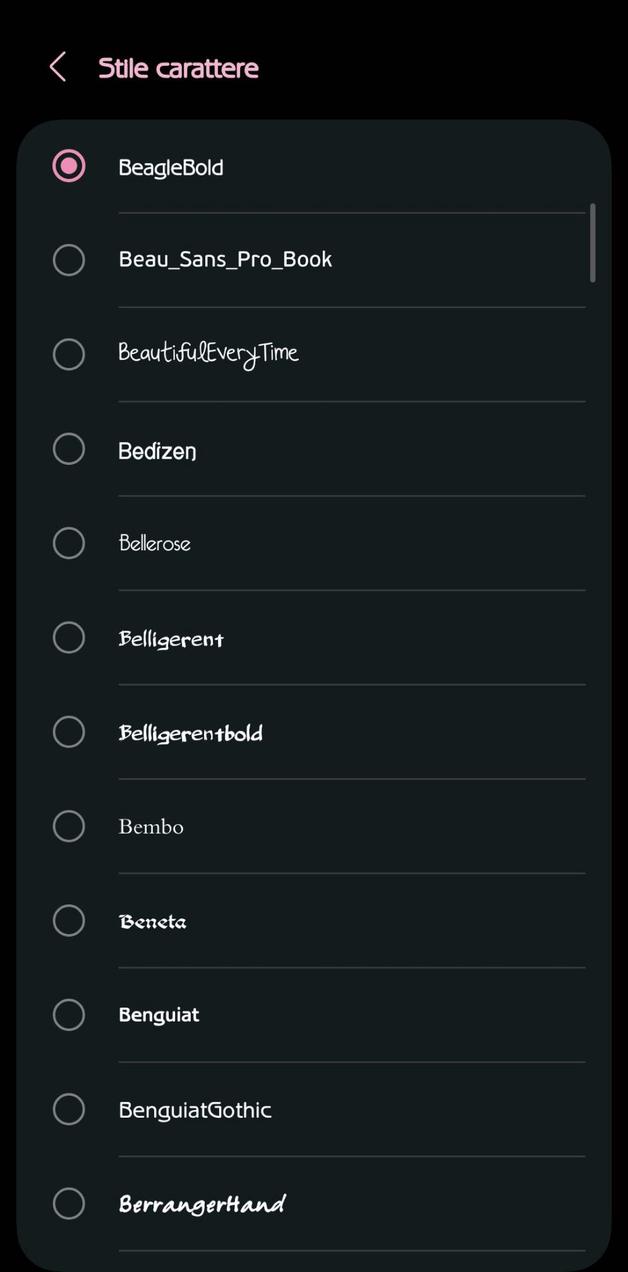
Task: Select the Belligerent font option
Action: click(x=68, y=637)
